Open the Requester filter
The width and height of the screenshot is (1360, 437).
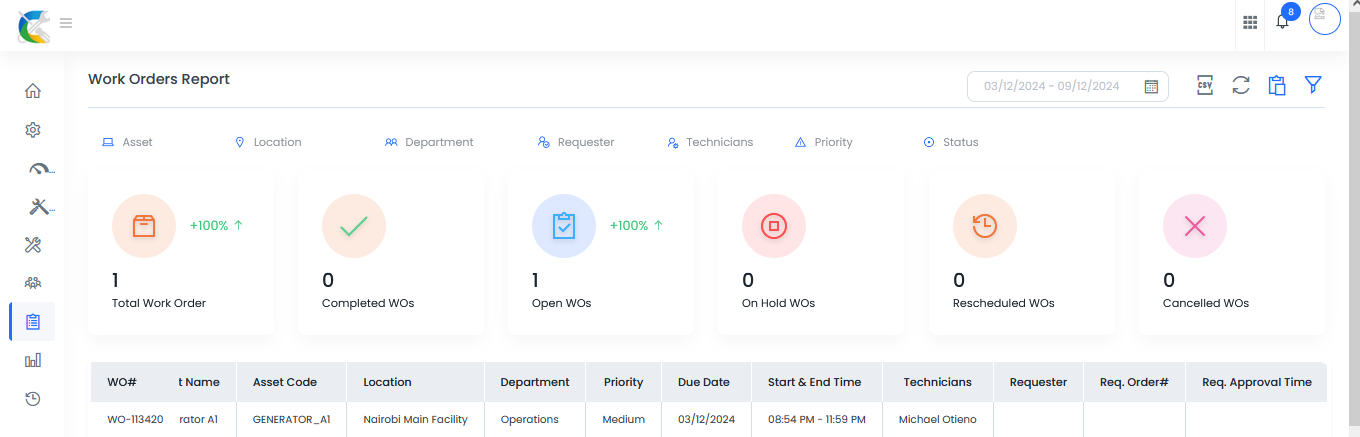point(576,142)
